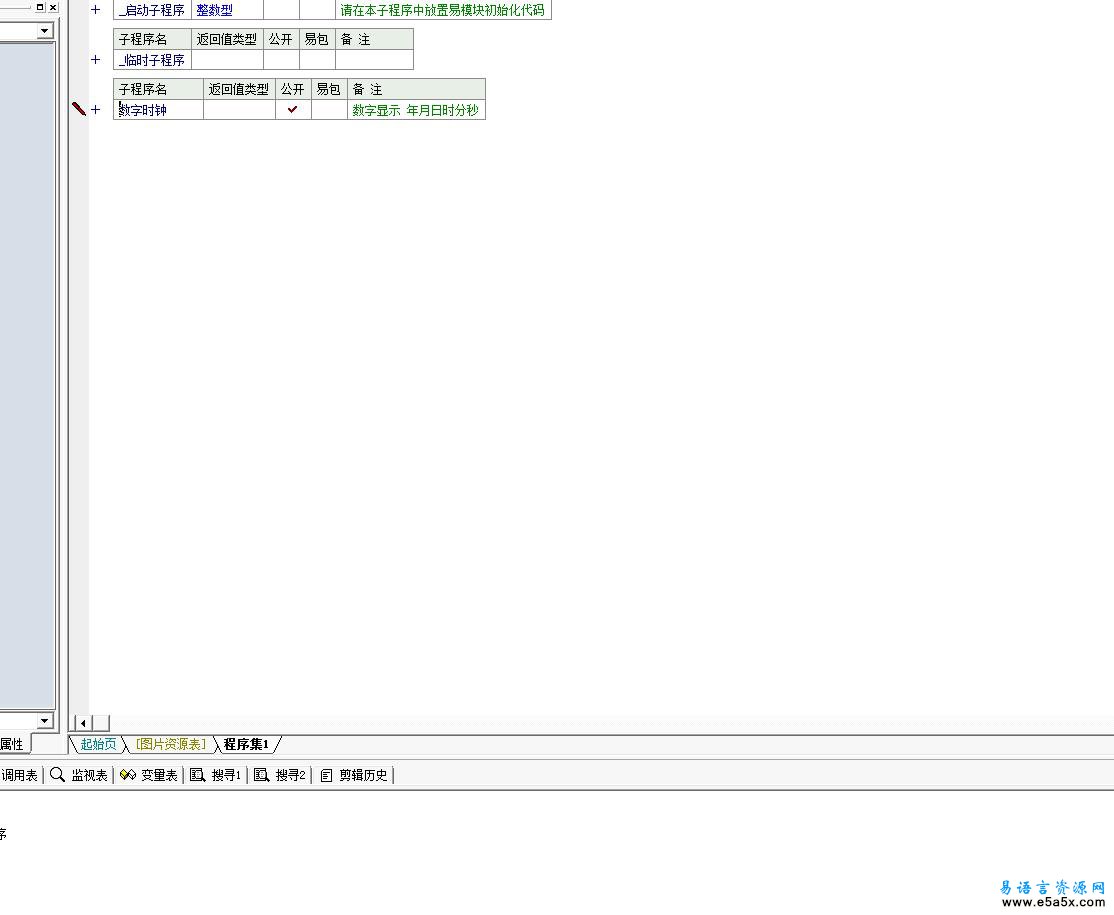The image size is (1114, 915).
Task: Click the 易语言资源网 watermark link
Action: click(1052, 887)
